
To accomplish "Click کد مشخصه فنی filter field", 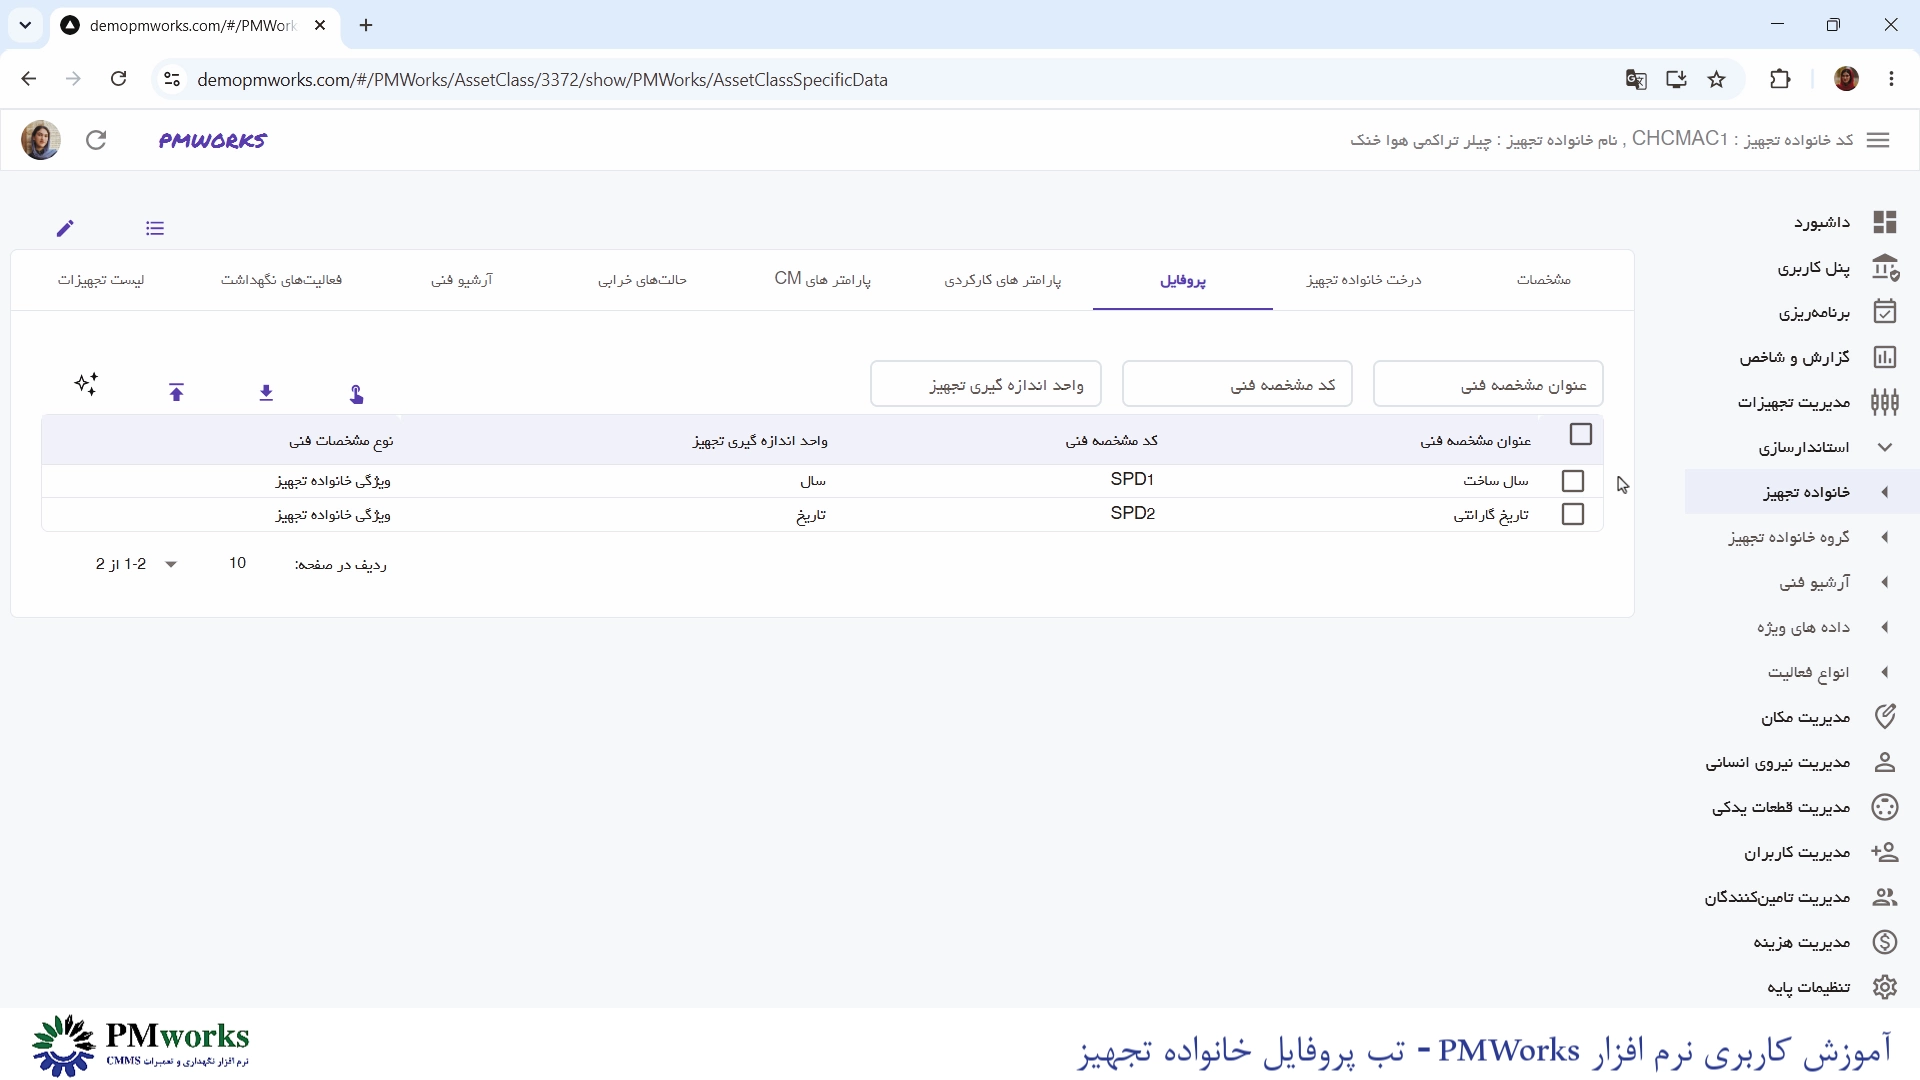I will [1237, 384].
